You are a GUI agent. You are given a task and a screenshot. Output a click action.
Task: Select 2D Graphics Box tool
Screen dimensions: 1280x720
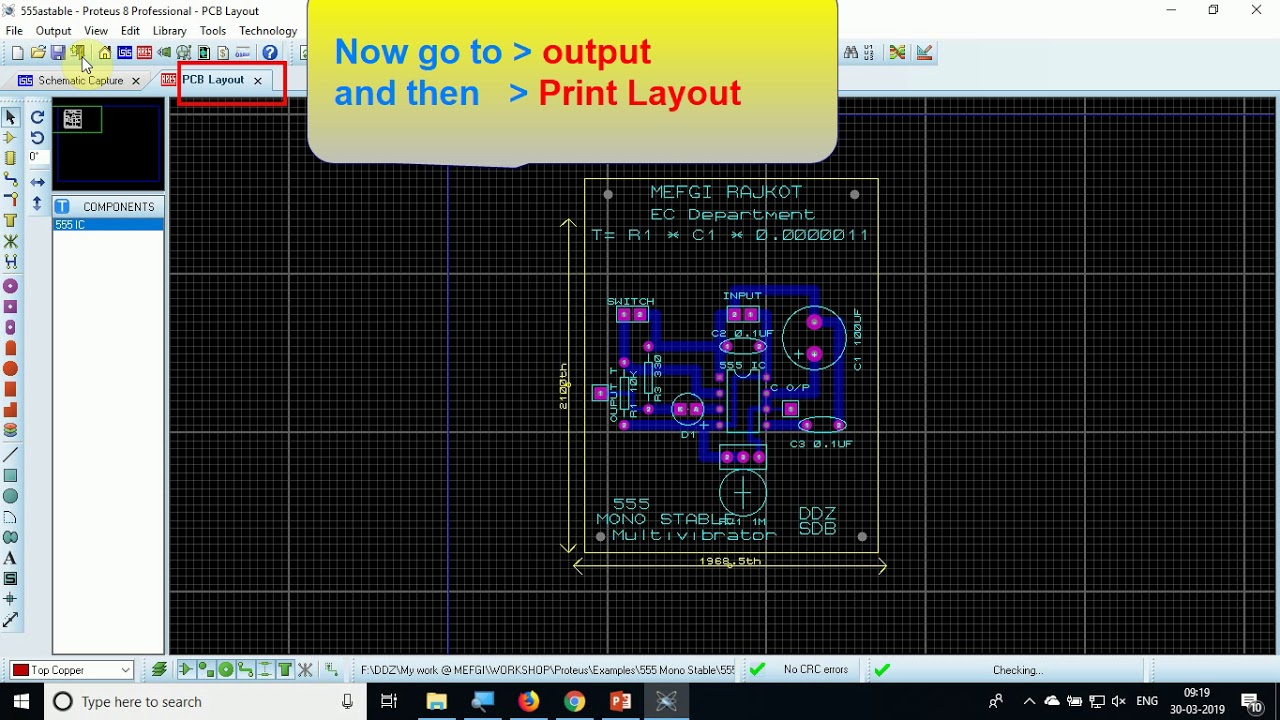tap(10, 475)
